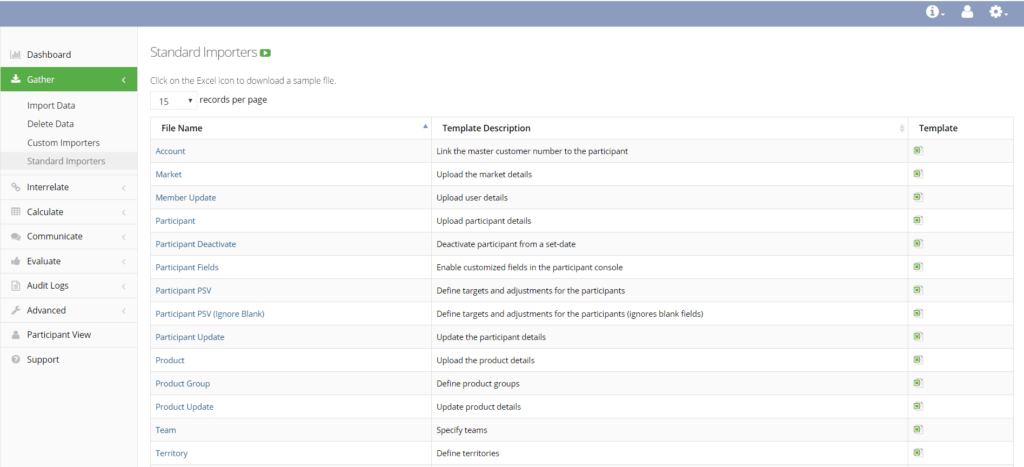Collapse the Gather menu section

[x=69, y=80]
